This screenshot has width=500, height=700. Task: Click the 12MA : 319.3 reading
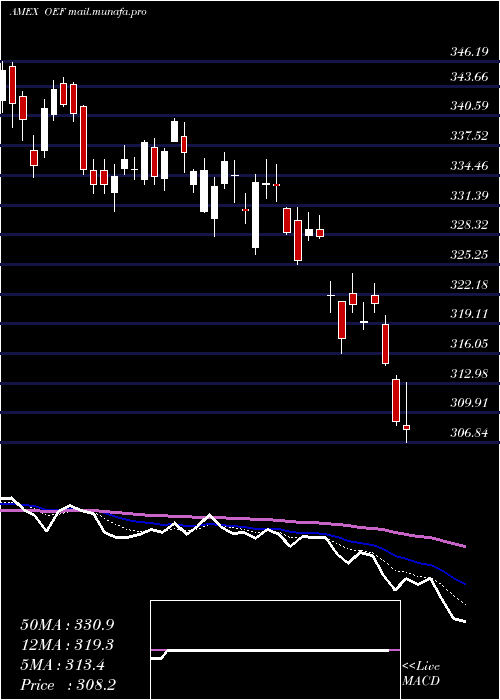tap(67, 645)
